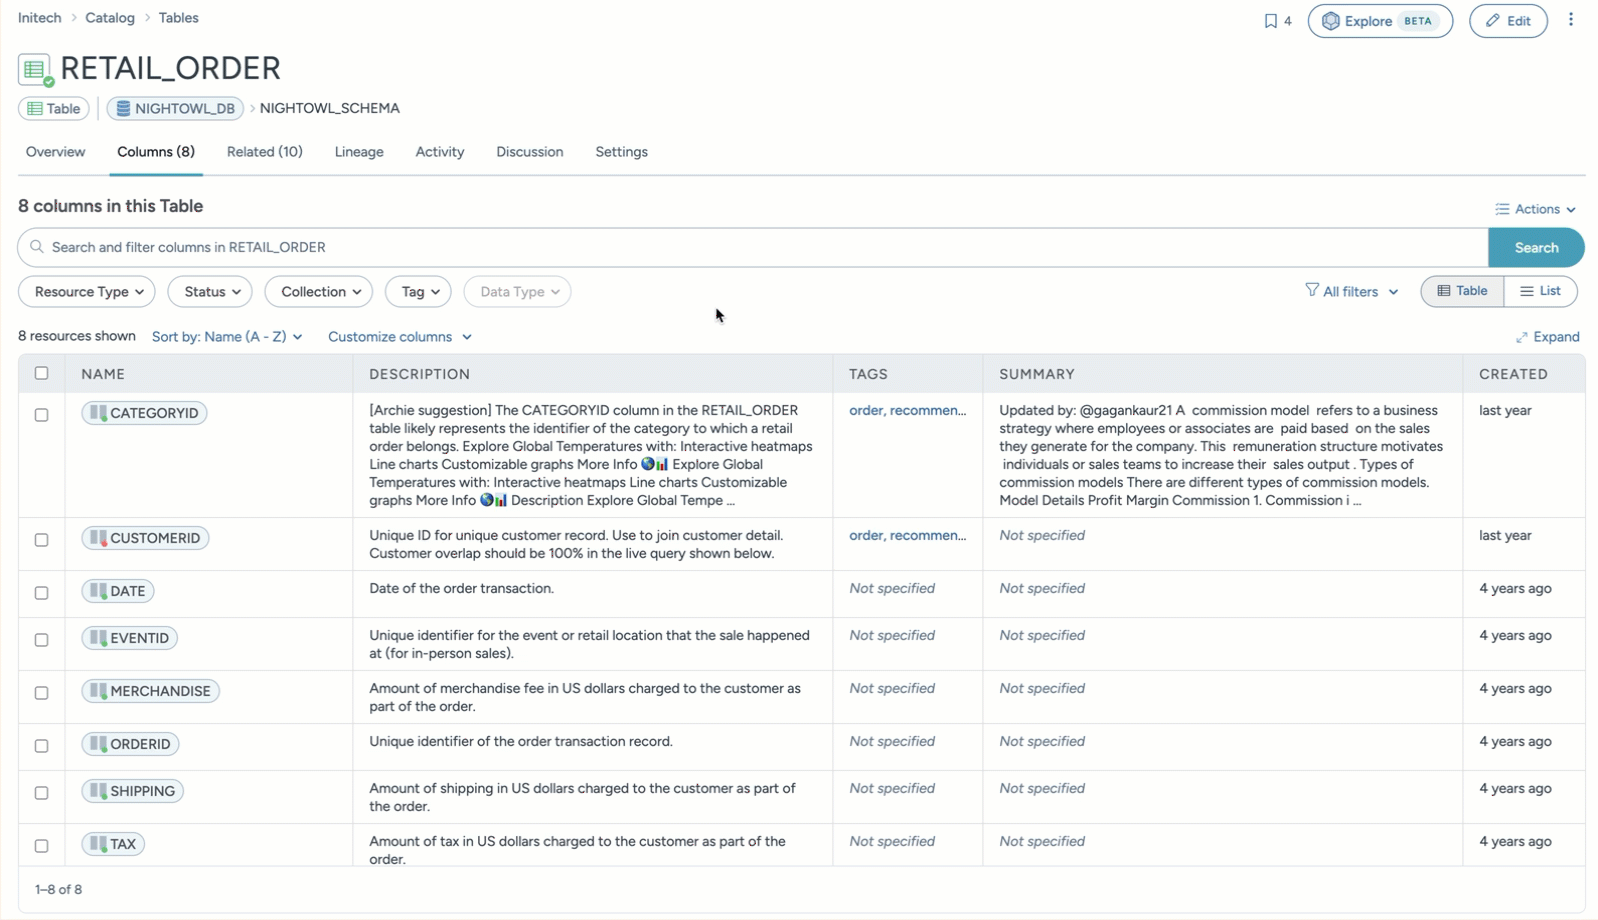The height and width of the screenshot is (920, 1598).
Task: Click the pencil icon on Edit button
Action: coord(1493,21)
